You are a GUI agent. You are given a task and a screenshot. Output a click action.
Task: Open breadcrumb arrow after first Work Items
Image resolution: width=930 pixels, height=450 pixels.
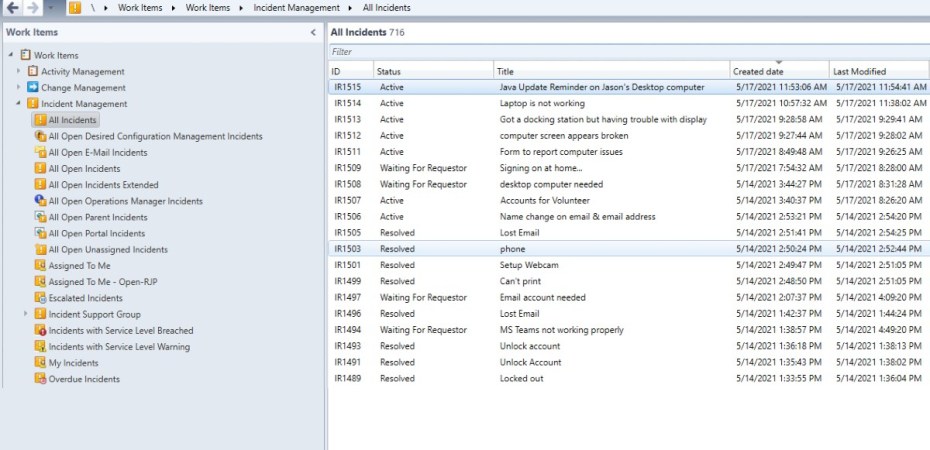174,8
